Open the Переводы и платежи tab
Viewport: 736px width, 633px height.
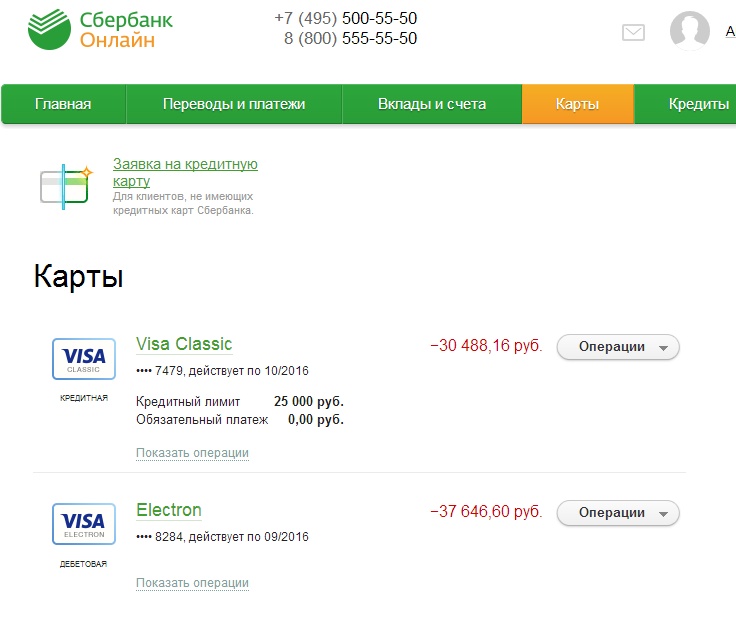[234, 104]
